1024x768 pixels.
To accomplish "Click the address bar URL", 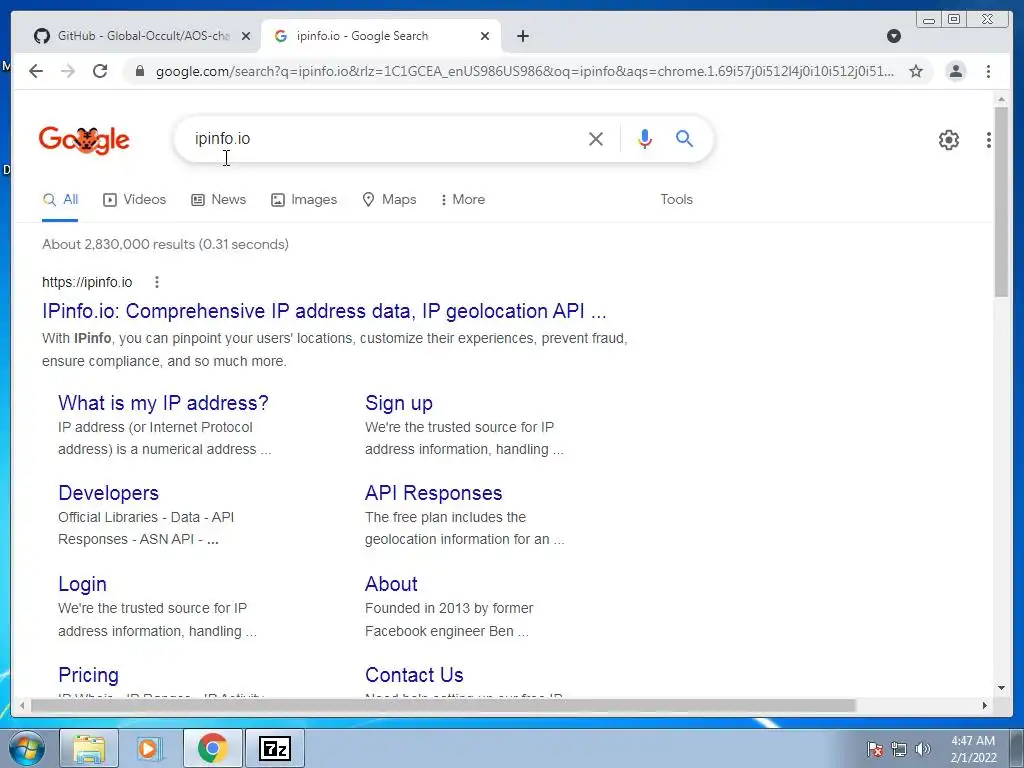I will pos(525,71).
